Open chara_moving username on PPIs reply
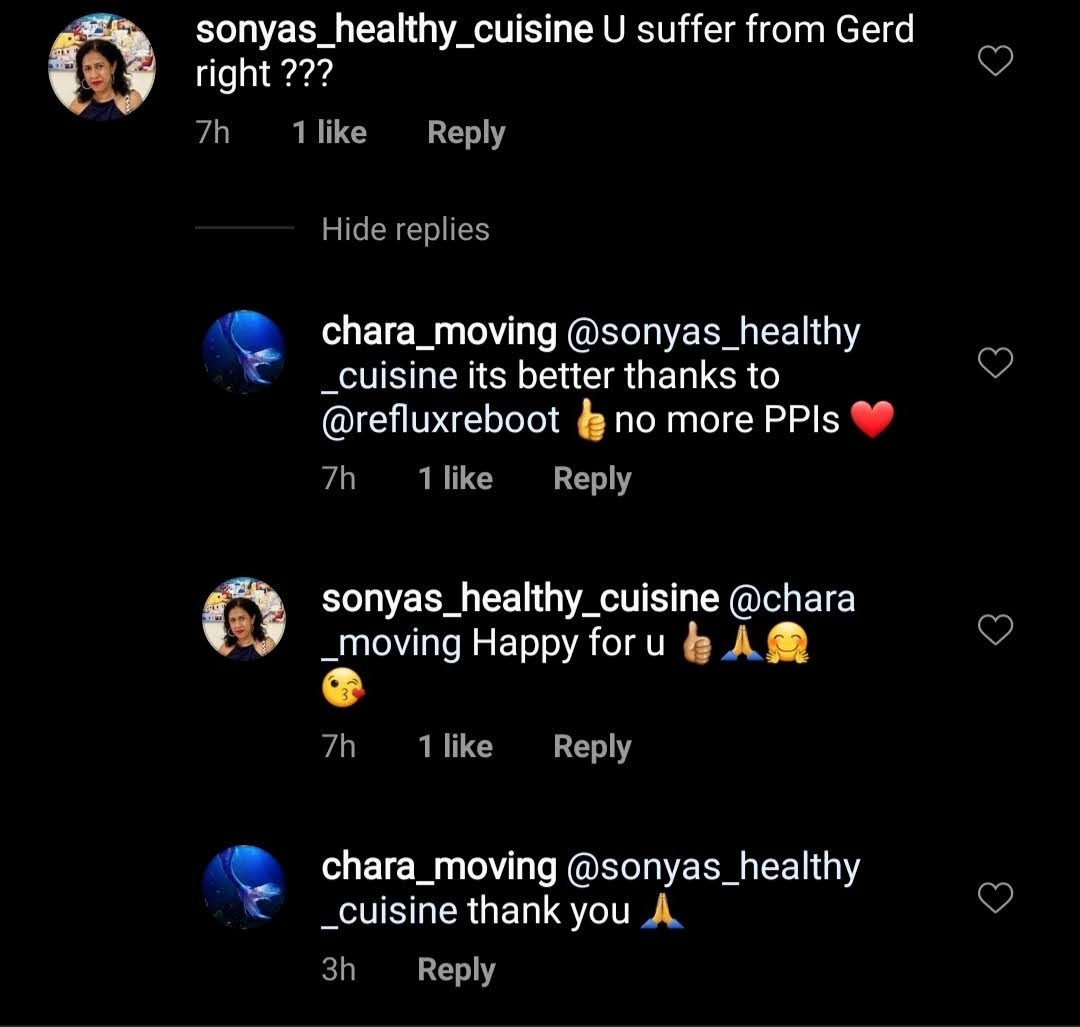The width and height of the screenshot is (1080, 1027). 439,332
